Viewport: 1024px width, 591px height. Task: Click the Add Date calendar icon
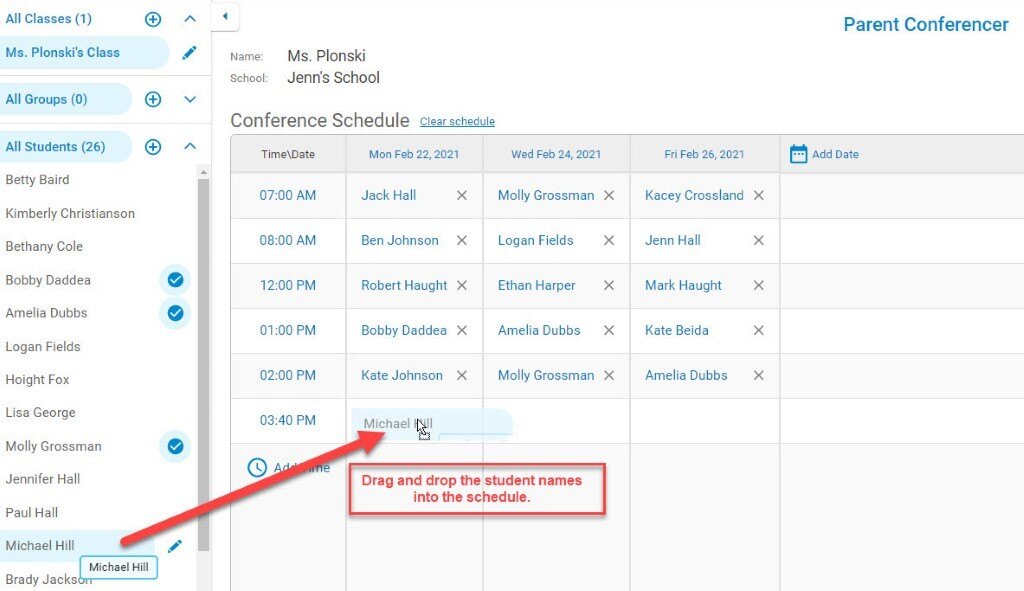[x=798, y=154]
